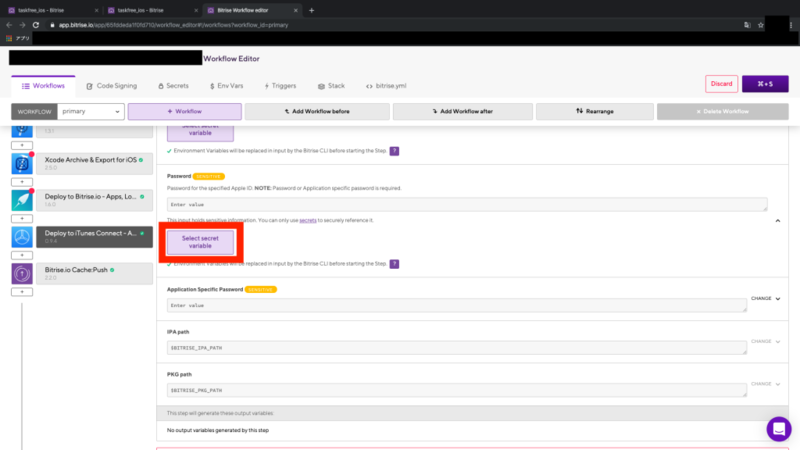Open the Triggers tab
This screenshot has width=800, height=450.
pyautogui.click(x=280, y=86)
